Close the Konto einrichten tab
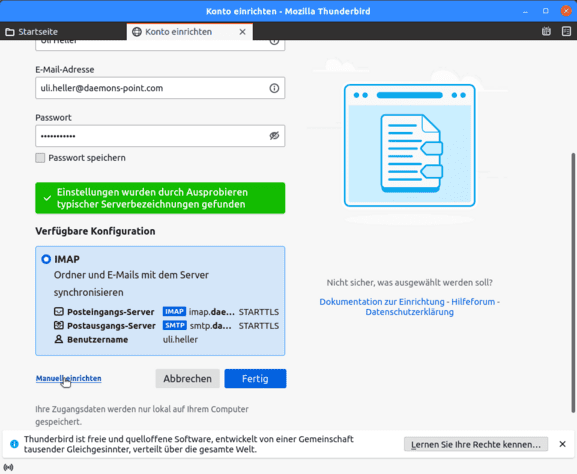Screen dimensions: 577x474 (243, 32)
